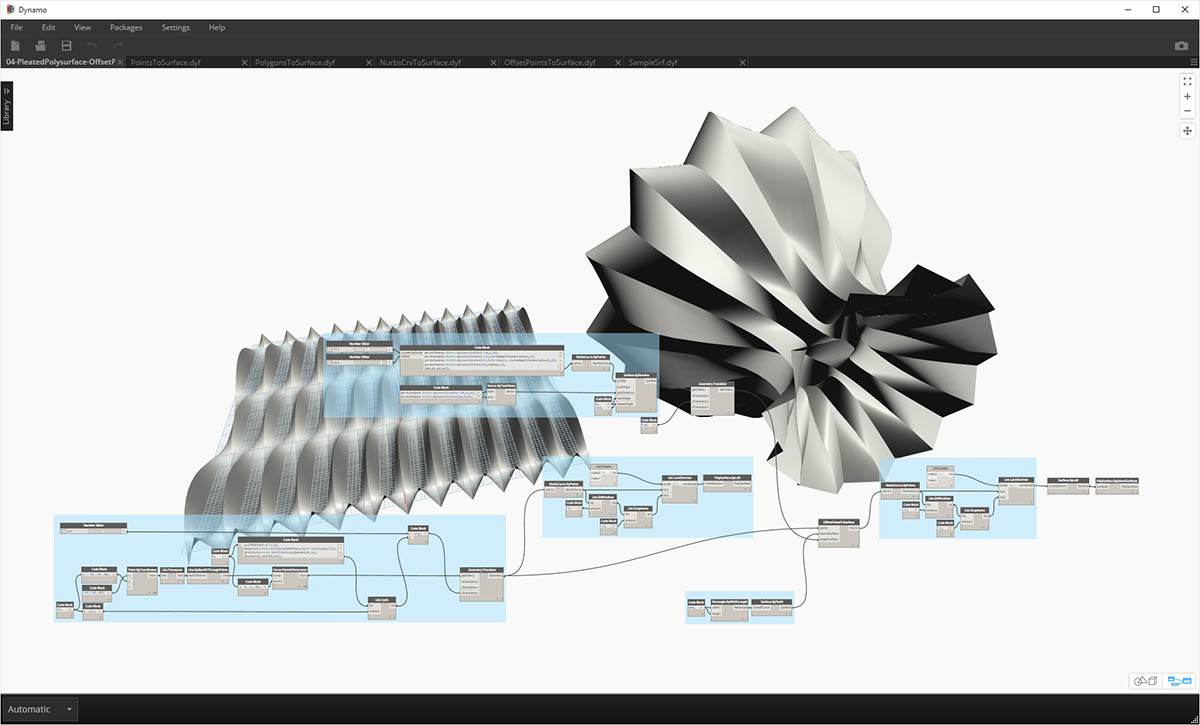Open the Settings menu
The width and height of the screenshot is (1200, 725).
click(176, 27)
